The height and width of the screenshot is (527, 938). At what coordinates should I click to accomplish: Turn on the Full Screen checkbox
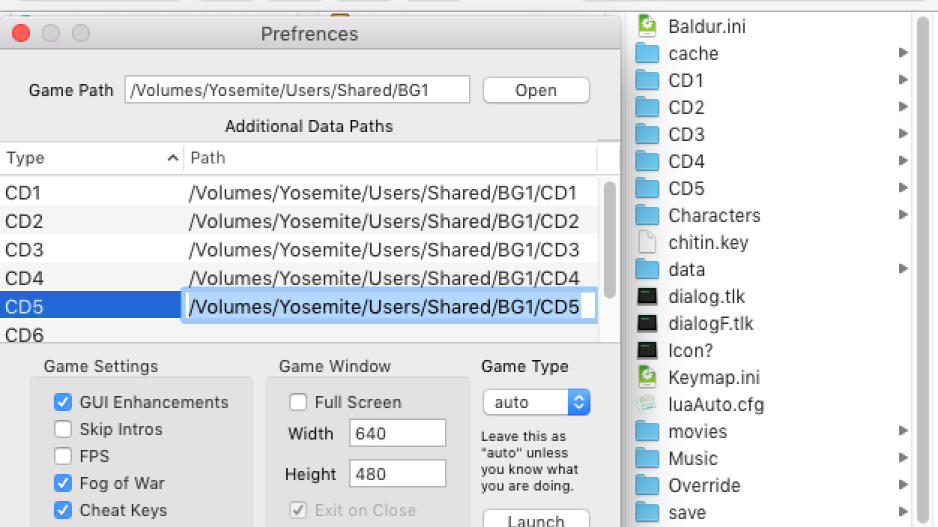298,402
